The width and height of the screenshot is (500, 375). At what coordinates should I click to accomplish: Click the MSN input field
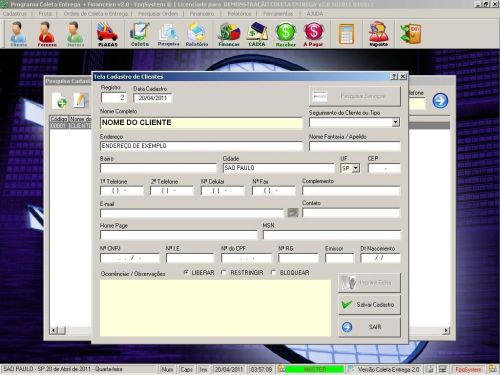pos(332,235)
